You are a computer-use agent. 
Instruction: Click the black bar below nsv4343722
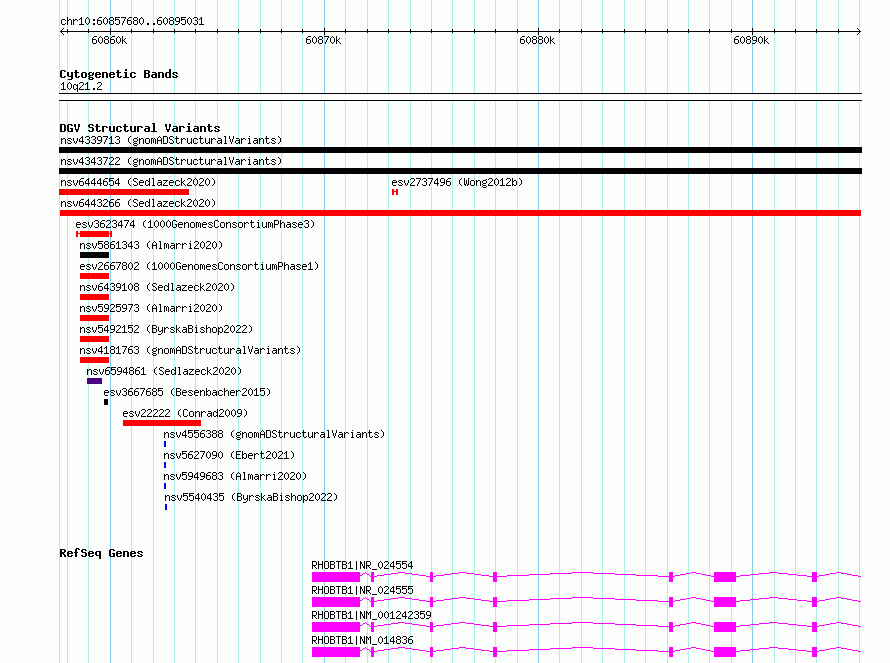(460, 171)
